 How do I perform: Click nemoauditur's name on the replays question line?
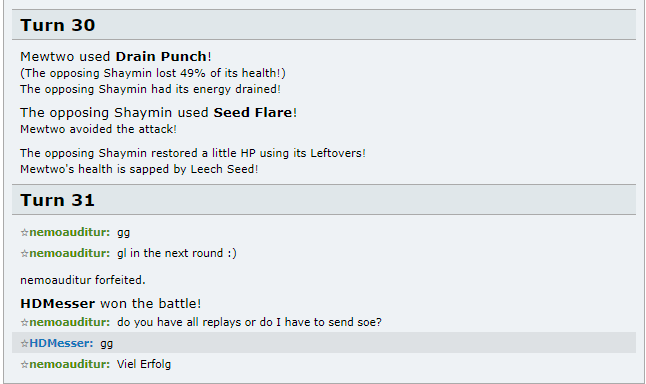[x=70, y=322]
